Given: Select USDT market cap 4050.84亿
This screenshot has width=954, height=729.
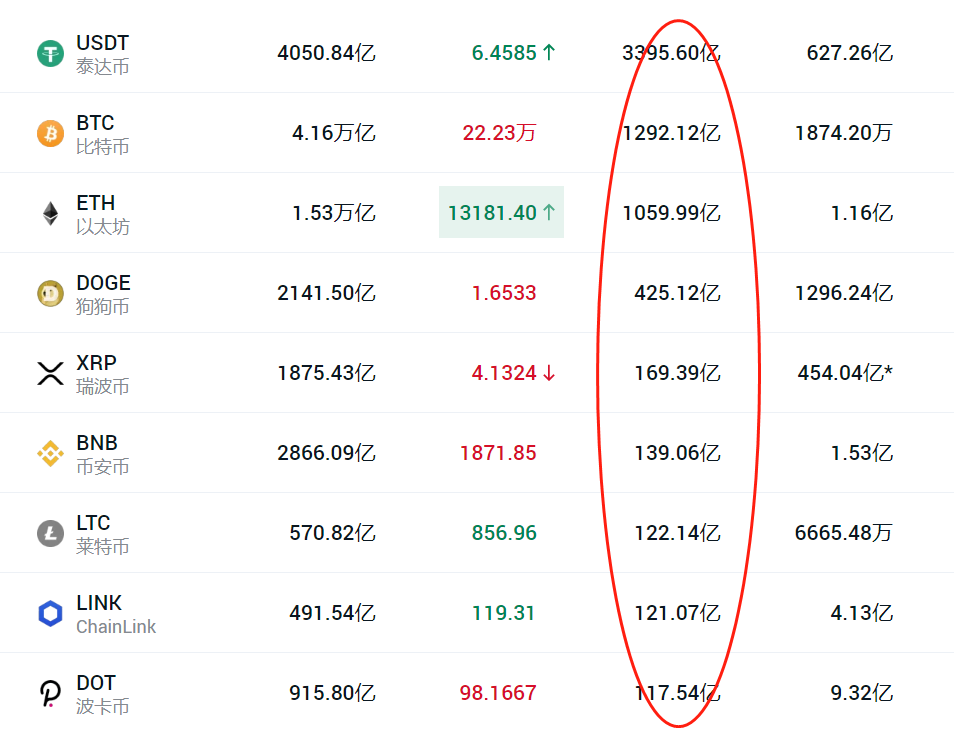Looking at the screenshot, I should tap(327, 53).
